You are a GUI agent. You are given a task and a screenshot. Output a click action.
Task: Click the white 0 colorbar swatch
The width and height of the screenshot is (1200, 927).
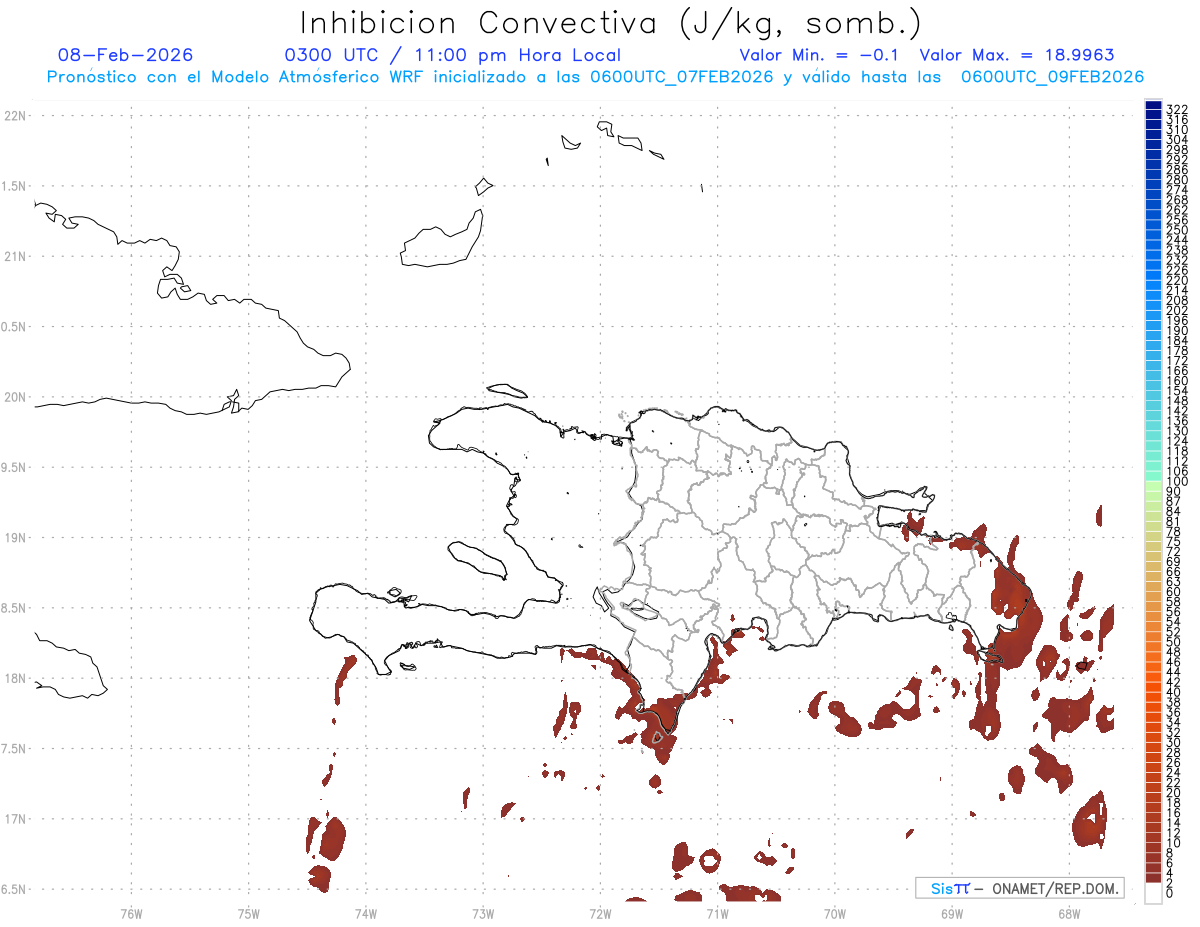[1153, 894]
